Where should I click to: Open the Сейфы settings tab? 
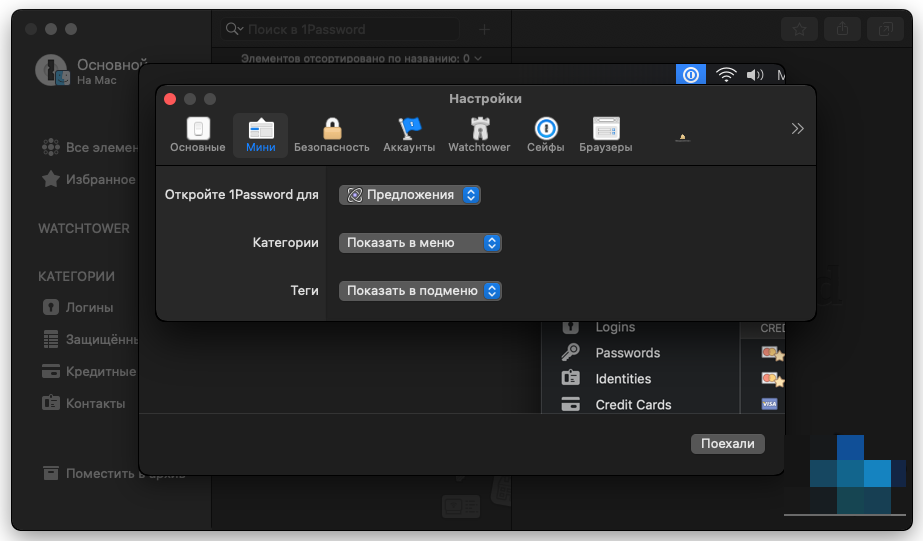pyautogui.click(x=545, y=135)
